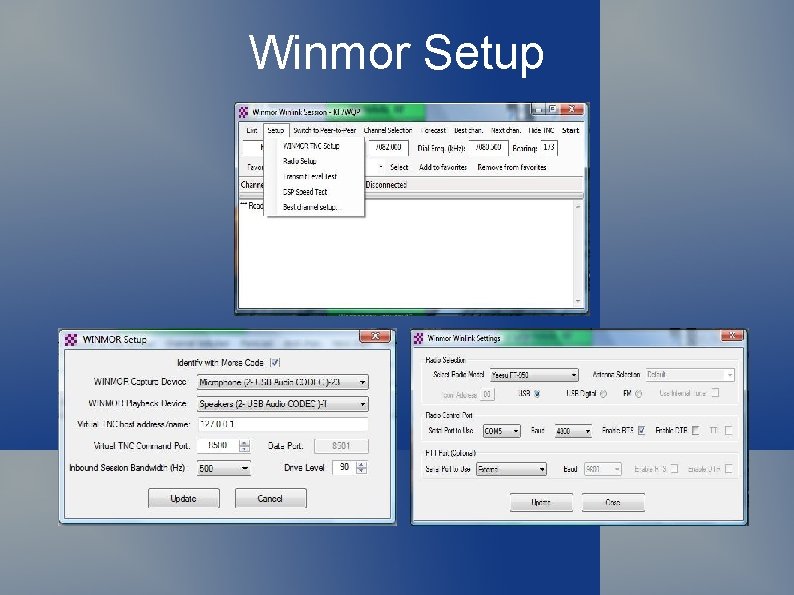The height and width of the screenshot is (595, 794).
Task: Select the USB radio button
Action: 537,393
